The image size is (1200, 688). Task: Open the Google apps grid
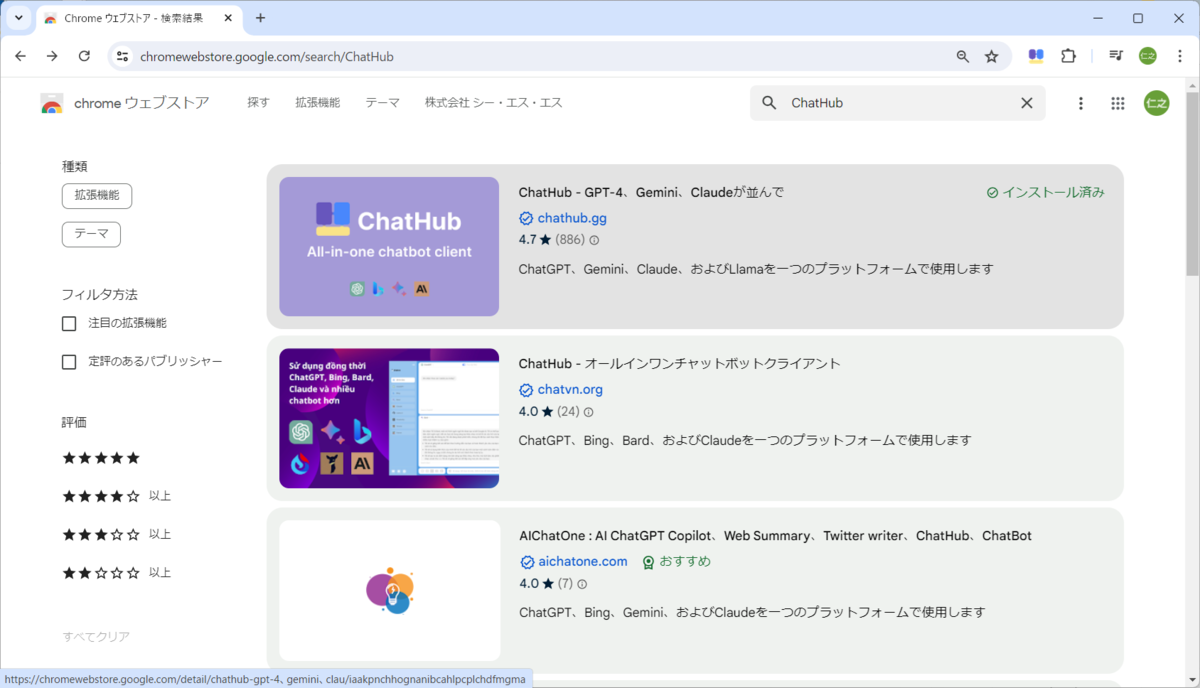(x=1118, y=103)
